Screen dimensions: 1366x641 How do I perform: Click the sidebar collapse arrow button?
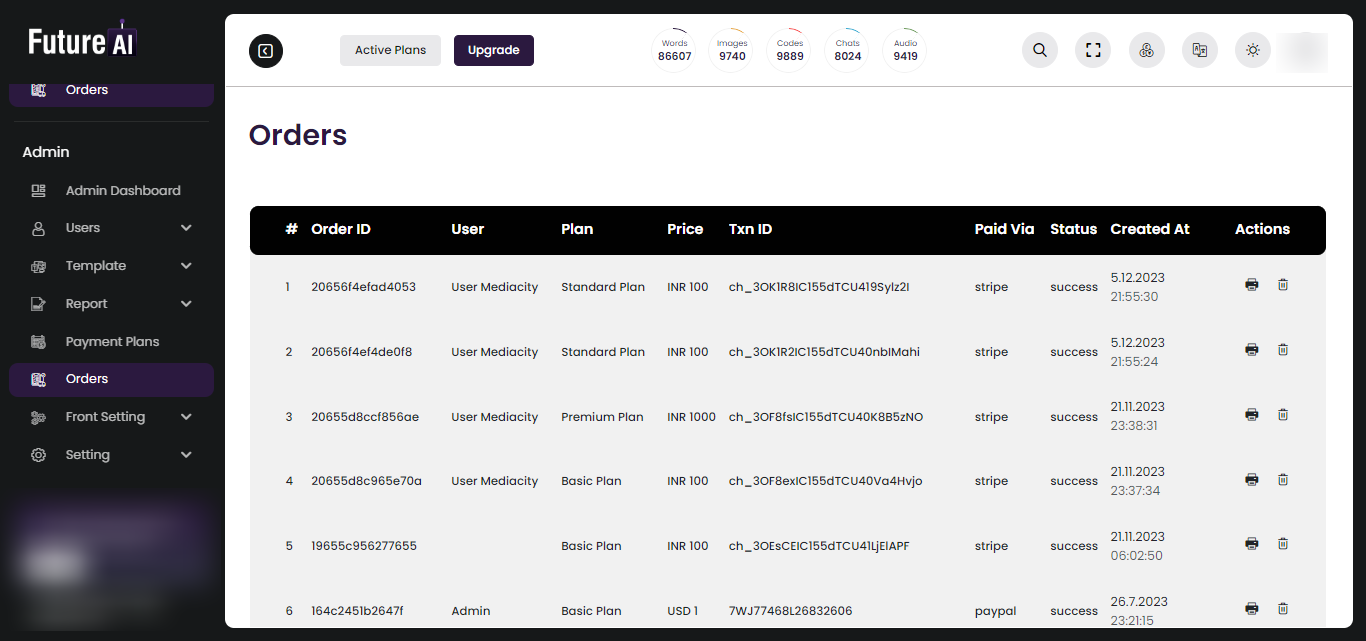[266, 51]
